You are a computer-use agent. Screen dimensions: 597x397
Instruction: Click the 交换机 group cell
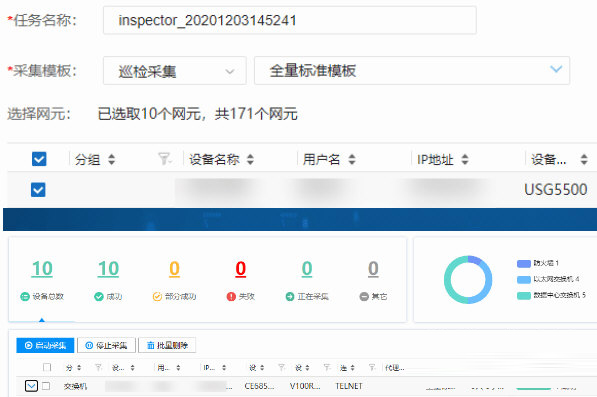click(x=75, y=386)
